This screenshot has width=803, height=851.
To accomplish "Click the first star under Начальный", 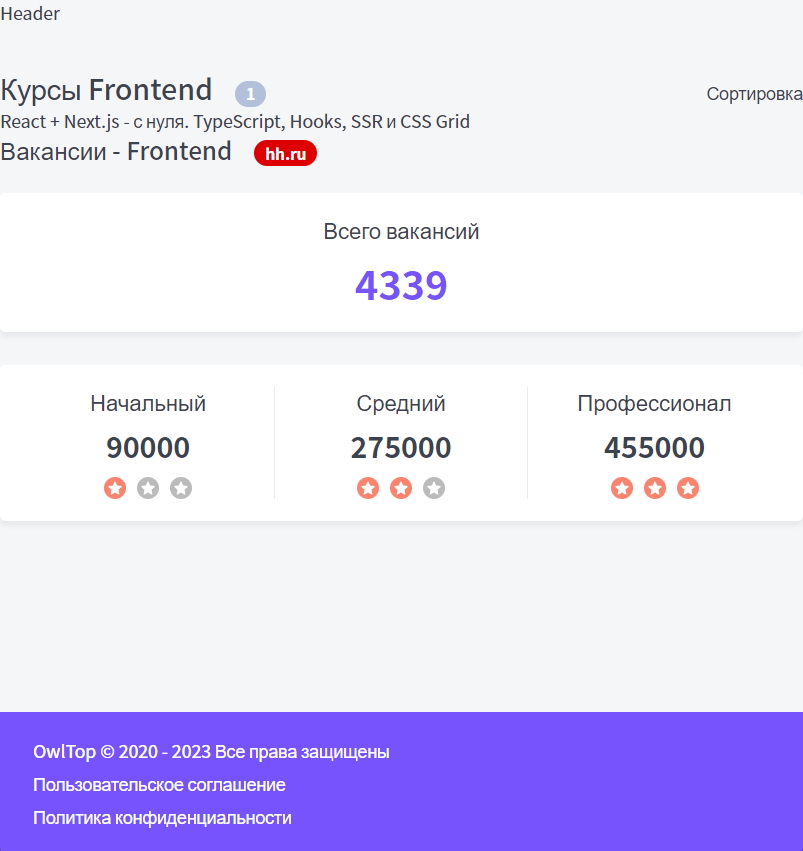I will 115,488.
